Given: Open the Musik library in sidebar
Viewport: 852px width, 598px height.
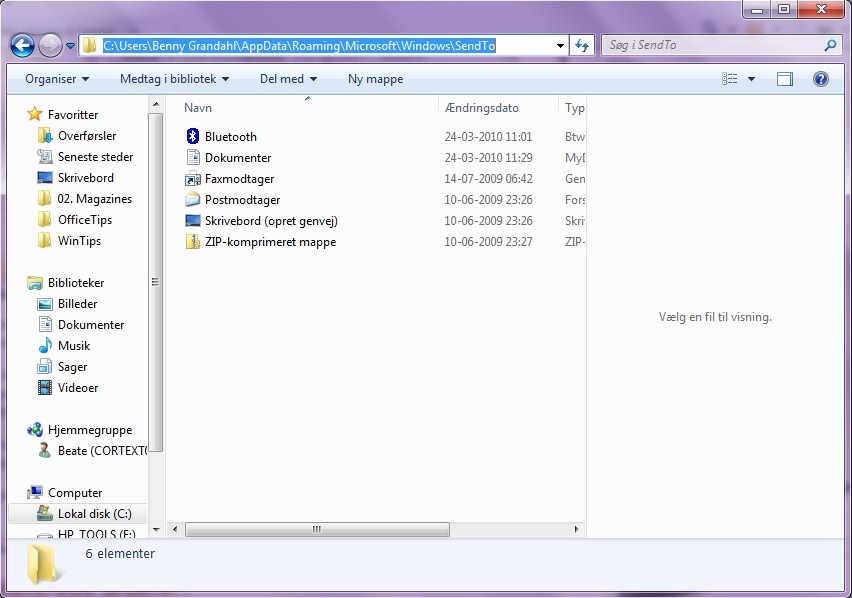Looking at the screenshot, I should [x=74, y=346].
